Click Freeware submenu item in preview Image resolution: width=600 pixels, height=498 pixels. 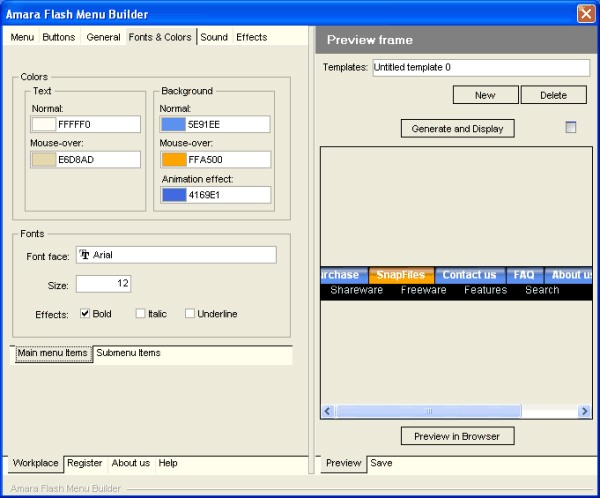424,290
